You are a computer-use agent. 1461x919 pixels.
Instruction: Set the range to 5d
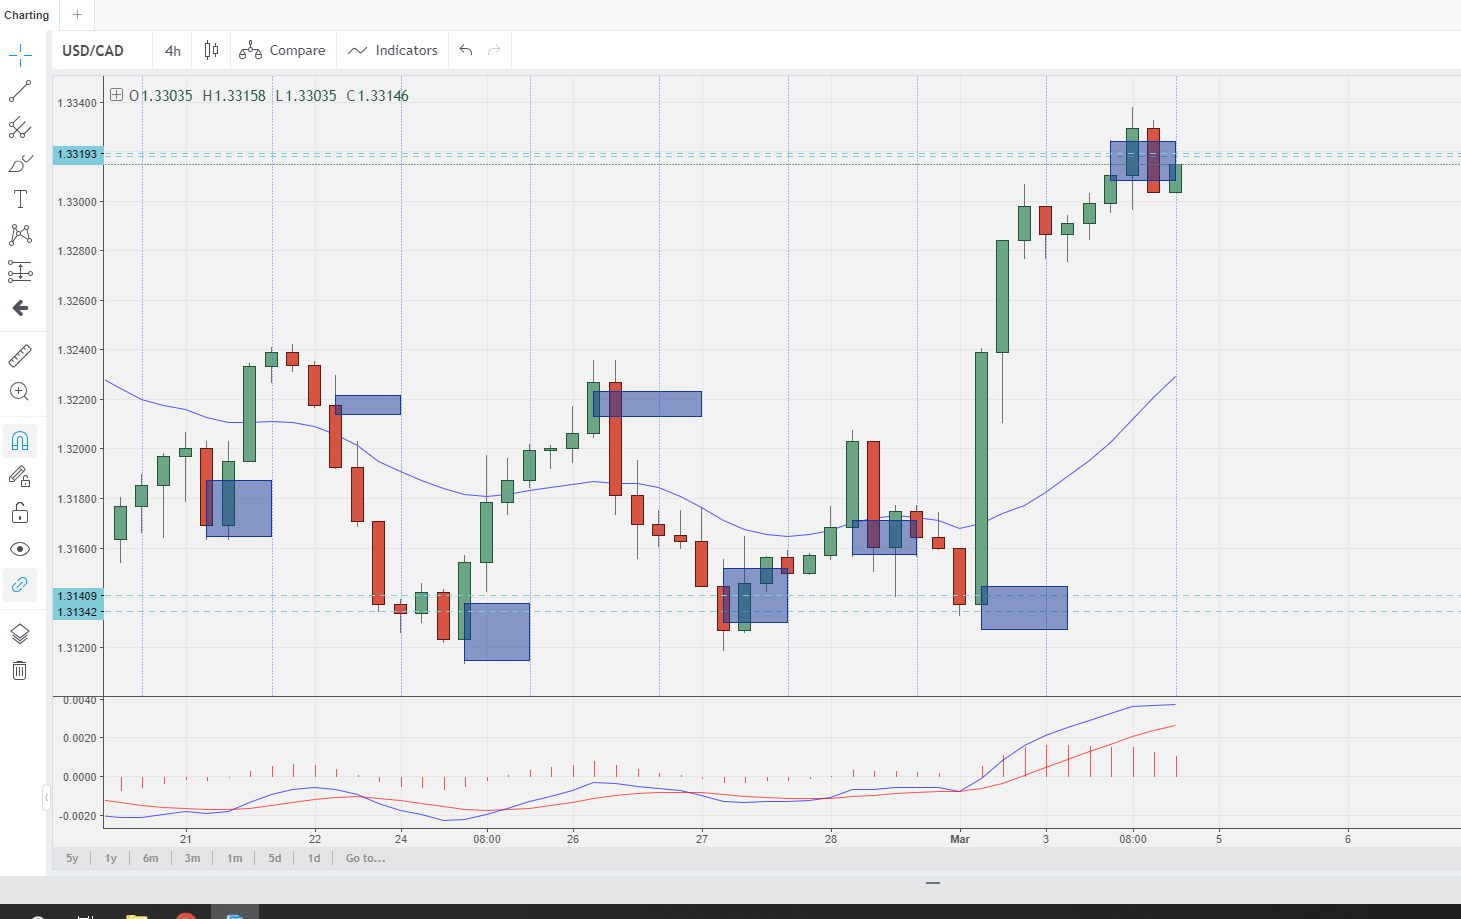tap(275, 858)
